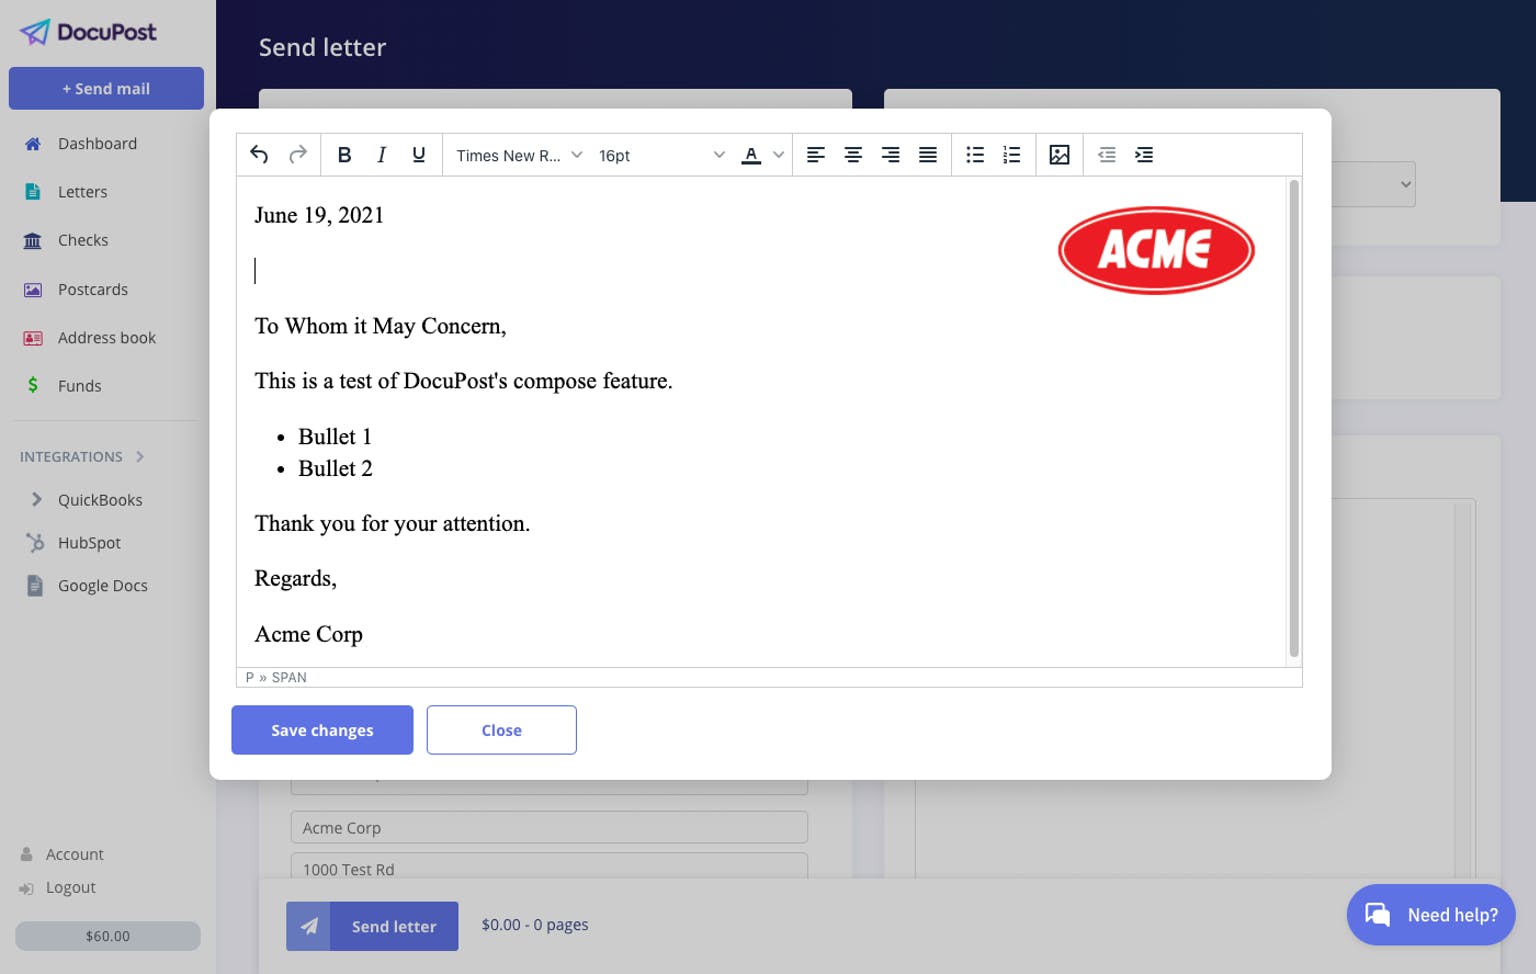1536x974 pixels.
Task: Select the ACME logo image
Action: 1156,250
